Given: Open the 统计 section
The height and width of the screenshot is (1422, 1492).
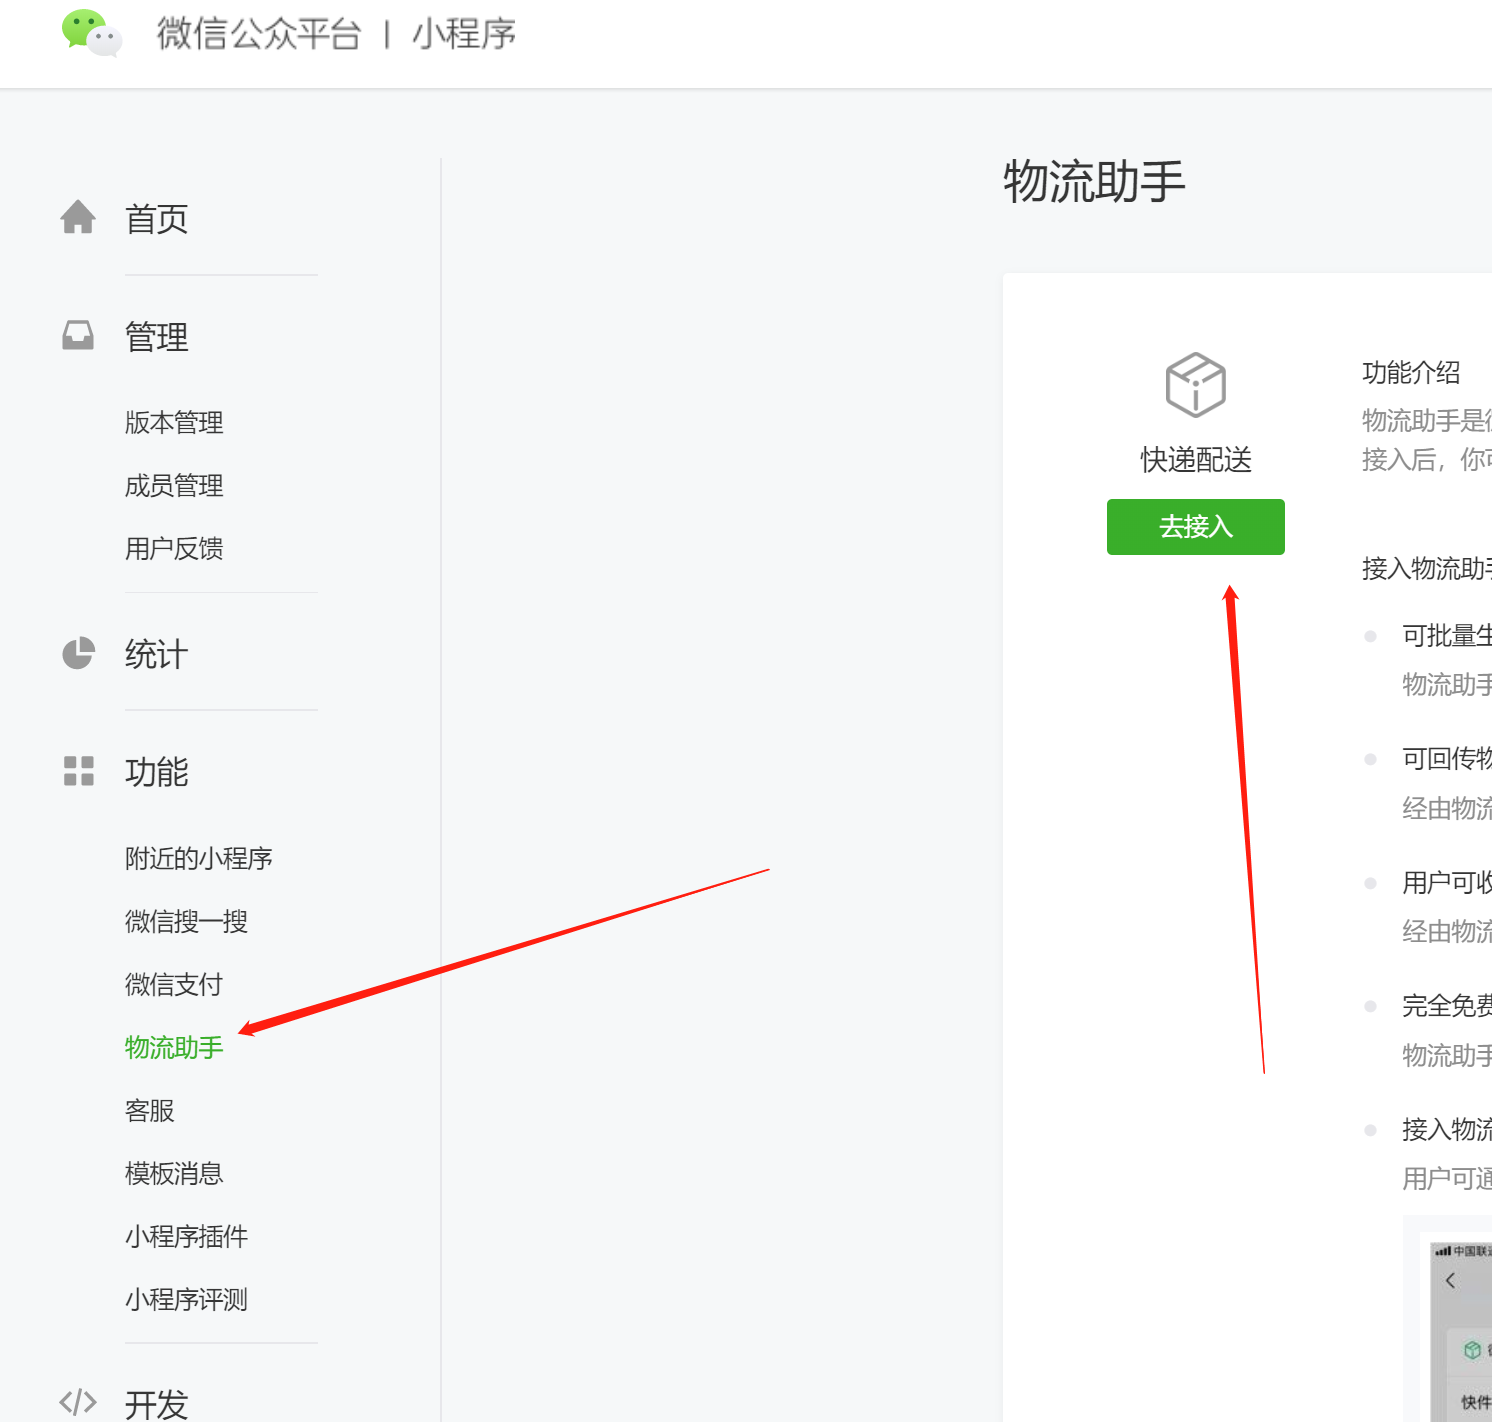Looking at the screenshot, I should tap(157, 655).
